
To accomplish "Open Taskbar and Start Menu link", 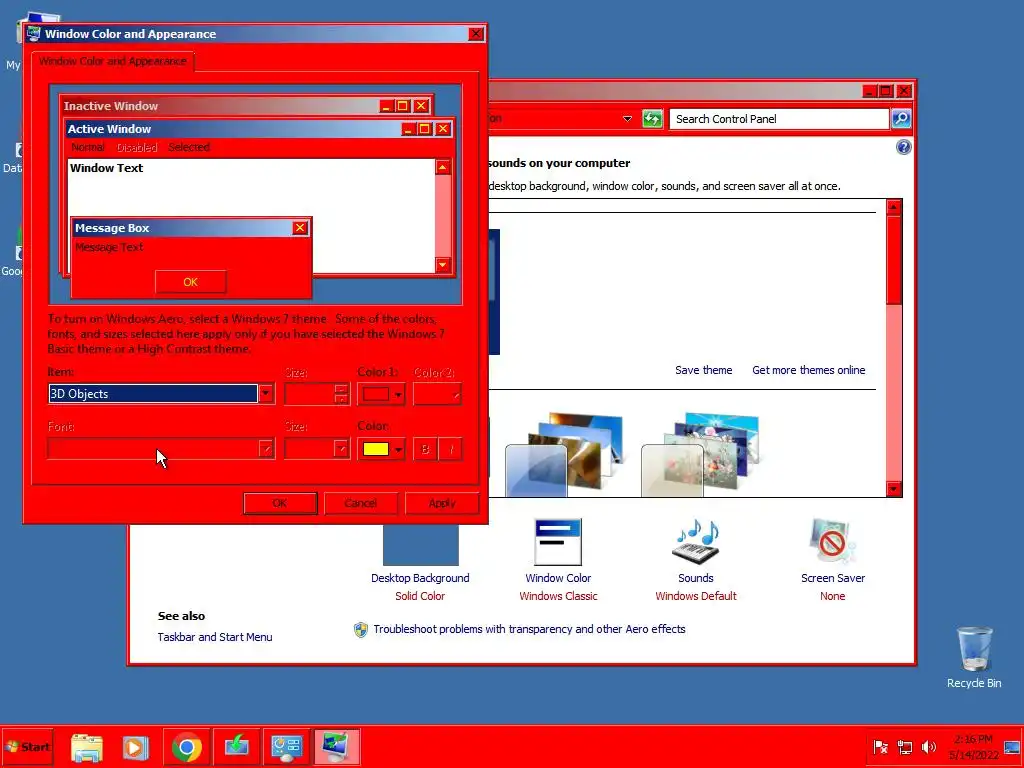I will pos(215,637).
